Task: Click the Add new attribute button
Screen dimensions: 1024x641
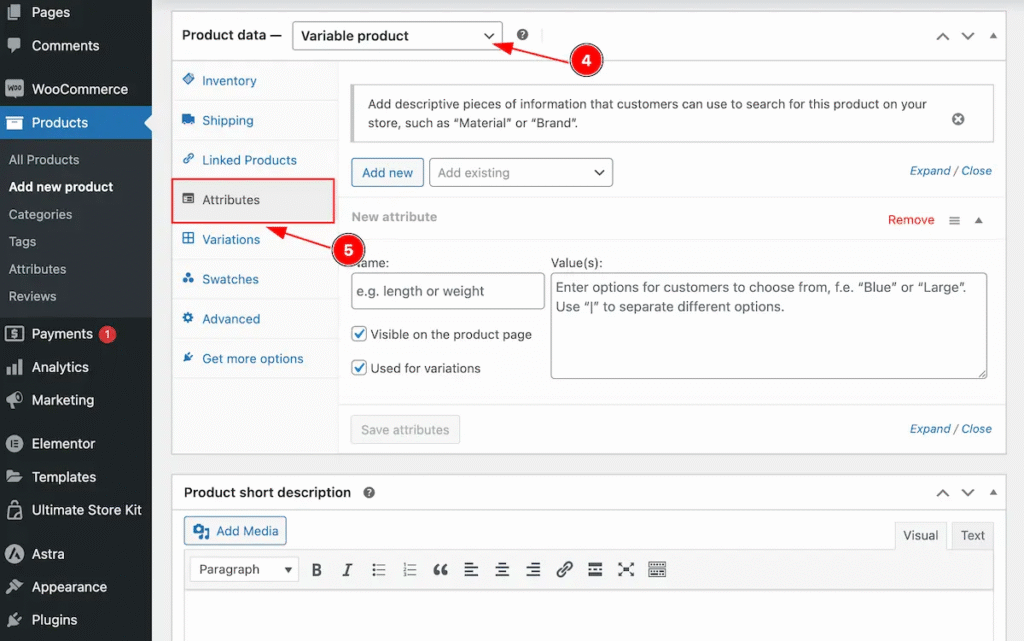Action: pyautogui.click(x=387, y=173)
